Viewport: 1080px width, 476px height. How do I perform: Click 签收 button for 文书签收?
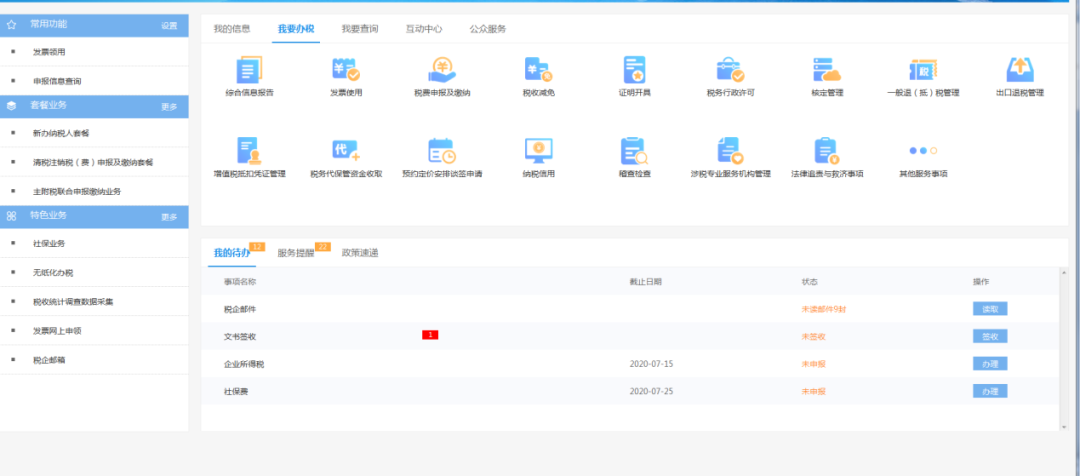[990, 336]
